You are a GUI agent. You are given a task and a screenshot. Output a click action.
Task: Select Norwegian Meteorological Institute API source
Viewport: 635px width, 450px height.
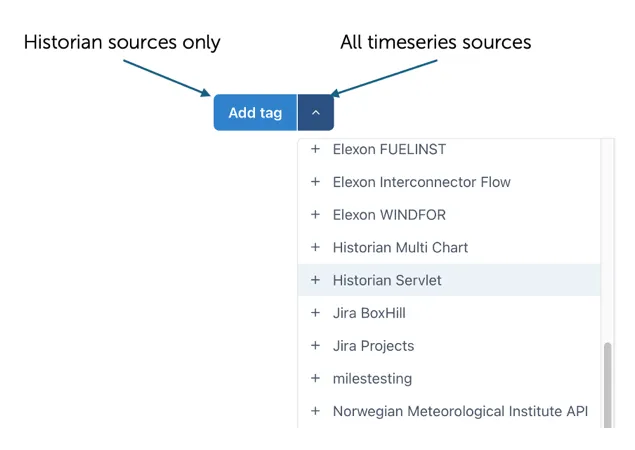pos(460,411)
